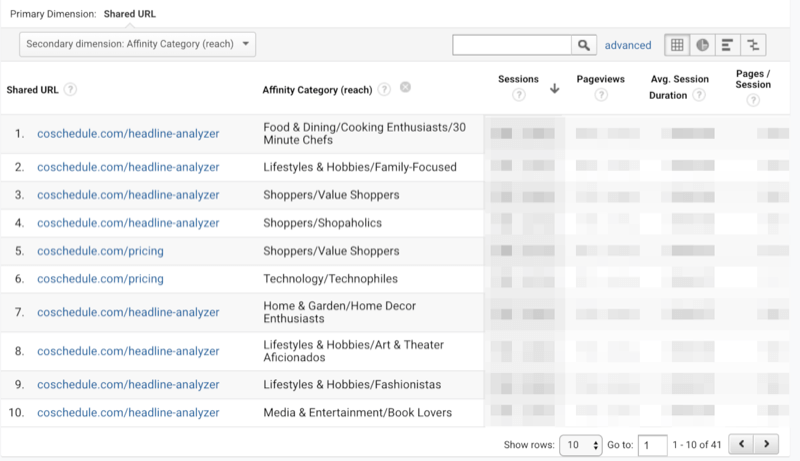Select Art & Theater Aficionados cell
800x461 pixels.
pyautogui.click(x=354, y=351)
